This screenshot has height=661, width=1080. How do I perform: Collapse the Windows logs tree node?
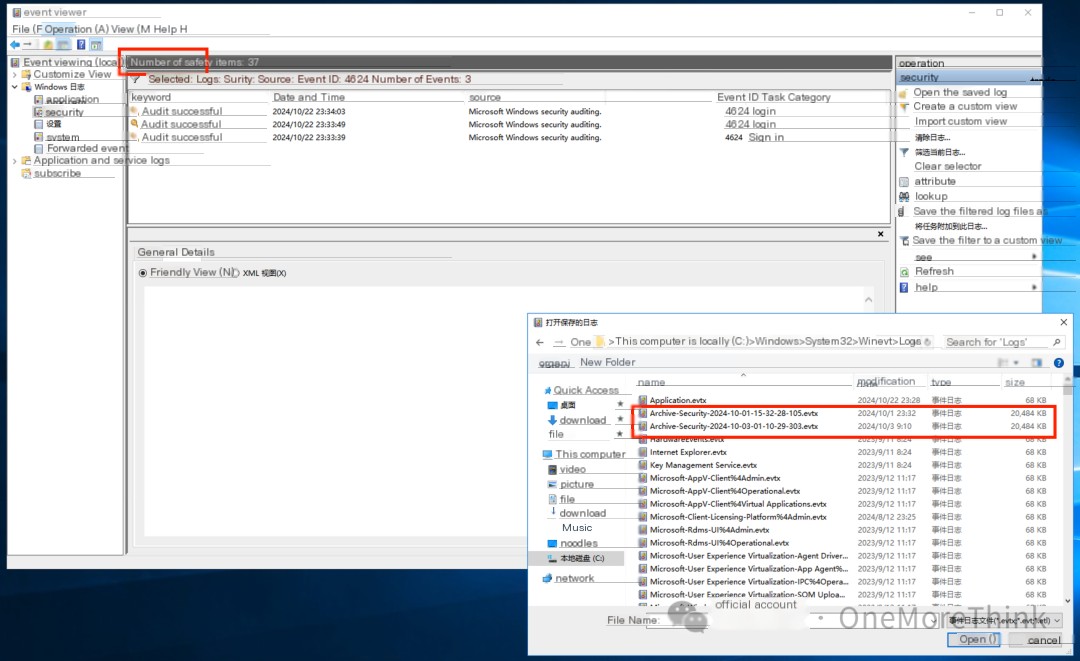click(x=14, y=87)
